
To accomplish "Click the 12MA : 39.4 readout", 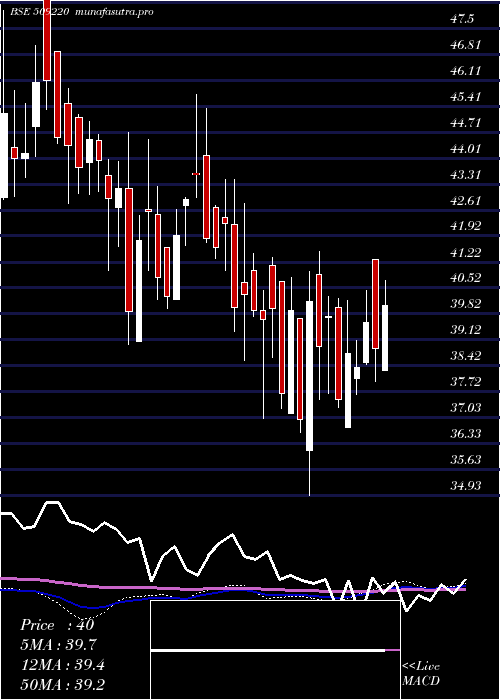I will tap(63, 665).
